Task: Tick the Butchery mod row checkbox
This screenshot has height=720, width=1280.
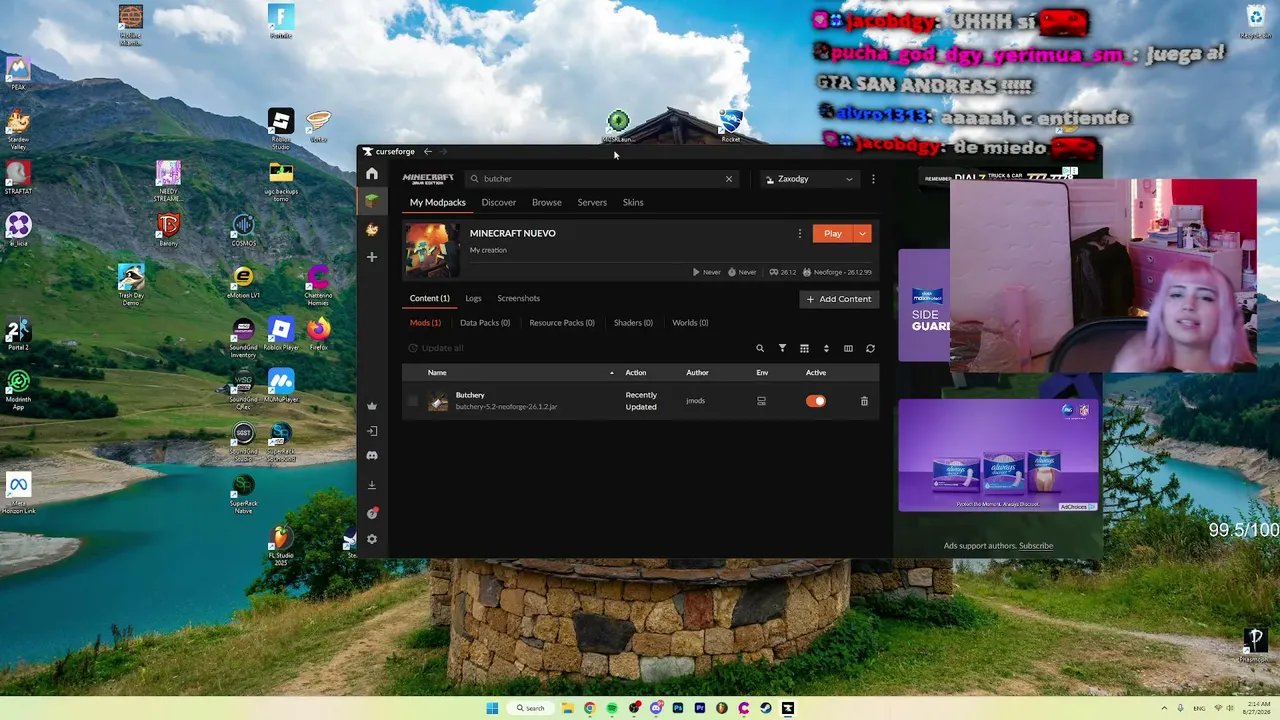Action: (x=413, y=401)
